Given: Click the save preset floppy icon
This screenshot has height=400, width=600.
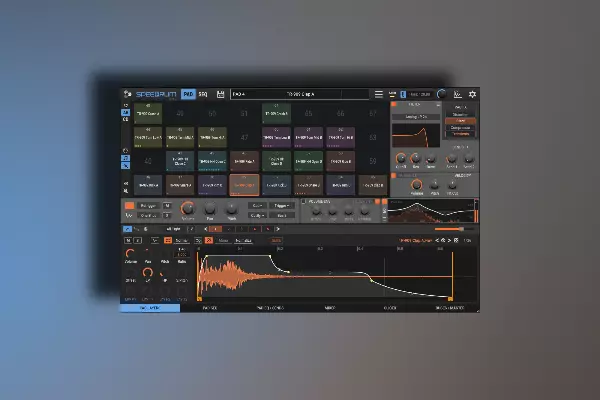Looking at the screenshot, I should coord(220,94).
